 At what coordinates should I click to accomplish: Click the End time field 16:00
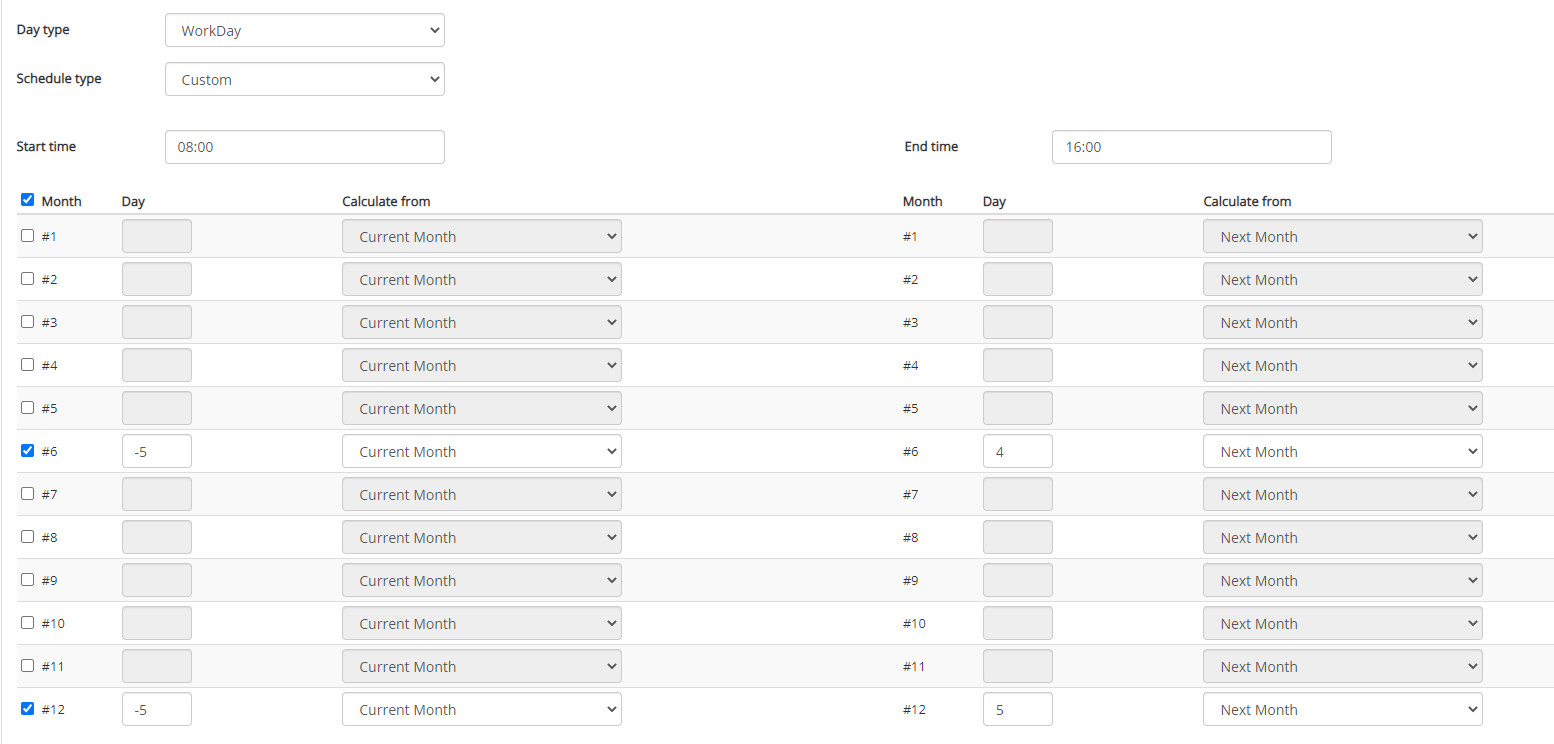1192,147
